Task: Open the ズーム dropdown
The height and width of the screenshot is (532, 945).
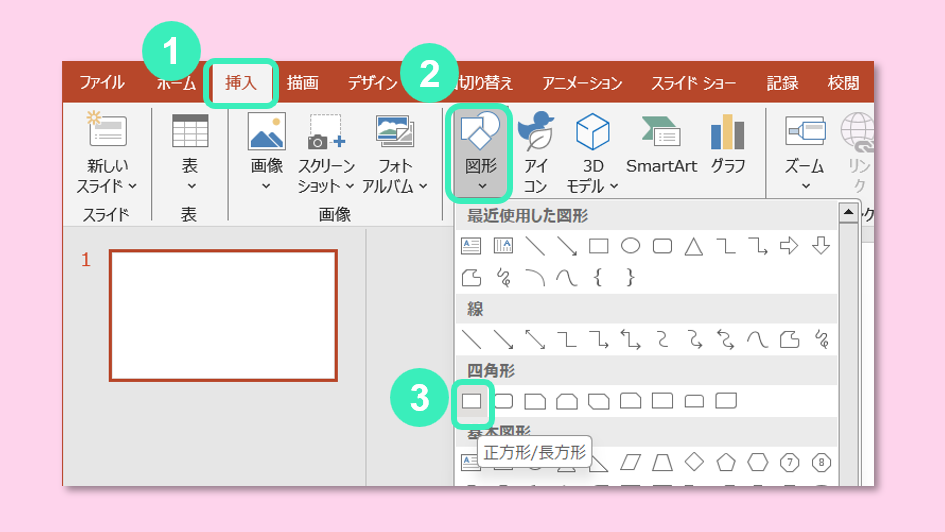Action: pyautogui.click(x=805, y=152)
